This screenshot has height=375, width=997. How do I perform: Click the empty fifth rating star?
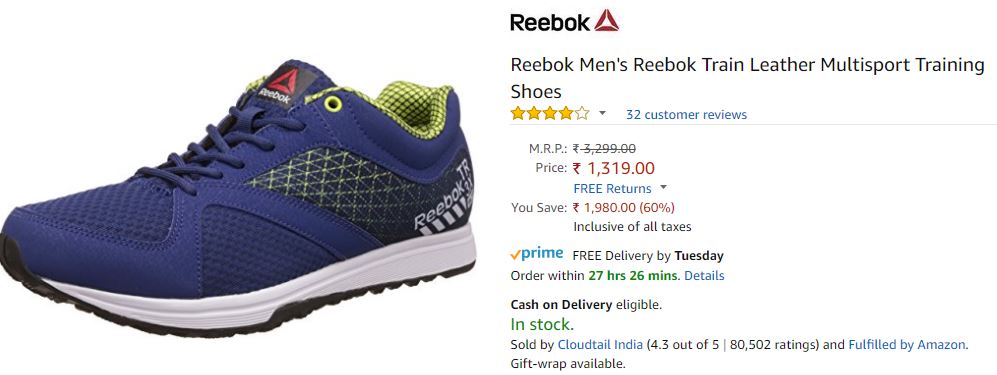(x=582, y=114)
